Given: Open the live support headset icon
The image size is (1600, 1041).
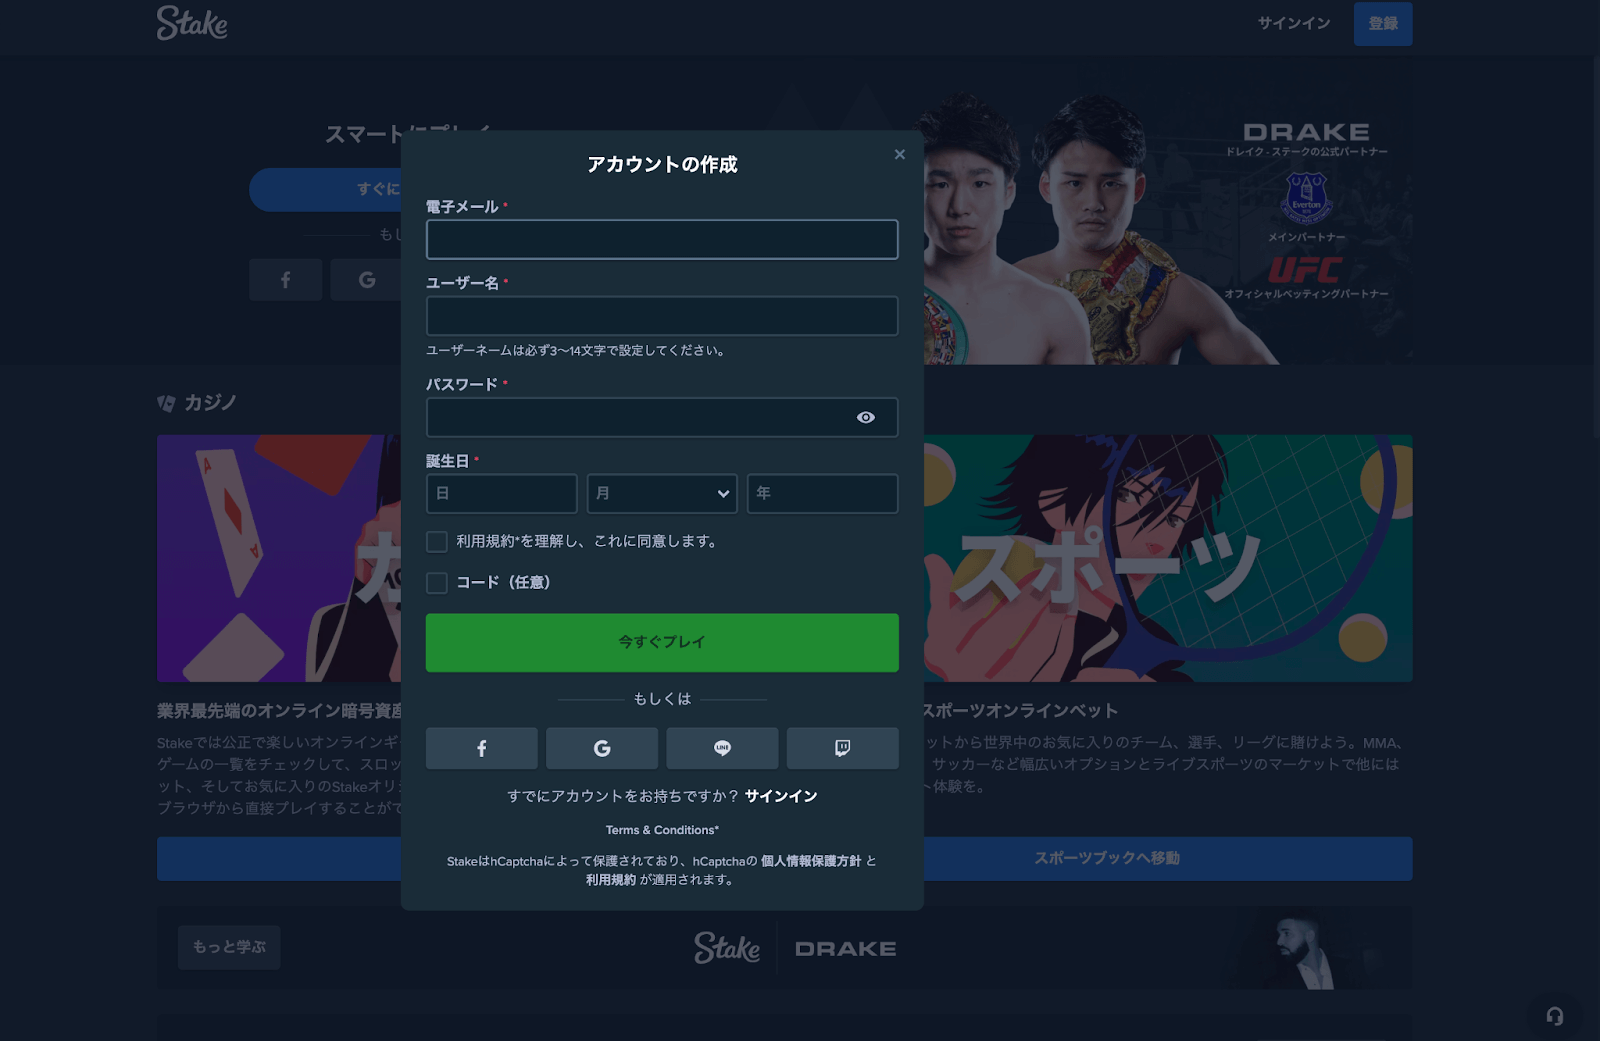Looking at the screenshot, I should click(1555, 1016).
